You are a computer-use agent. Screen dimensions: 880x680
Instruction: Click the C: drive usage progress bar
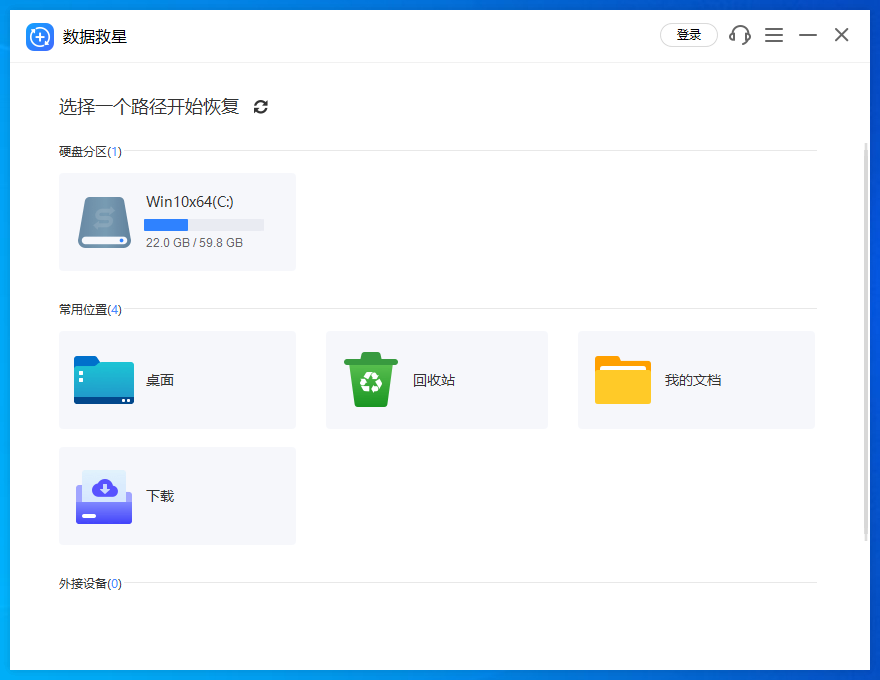[204, 225]
